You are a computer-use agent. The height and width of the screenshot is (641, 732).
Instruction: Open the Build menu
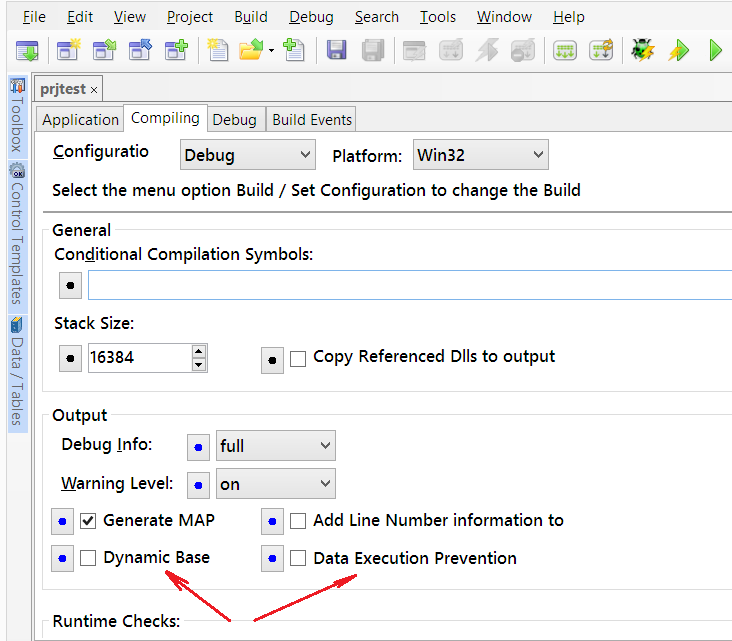point(250,17)
